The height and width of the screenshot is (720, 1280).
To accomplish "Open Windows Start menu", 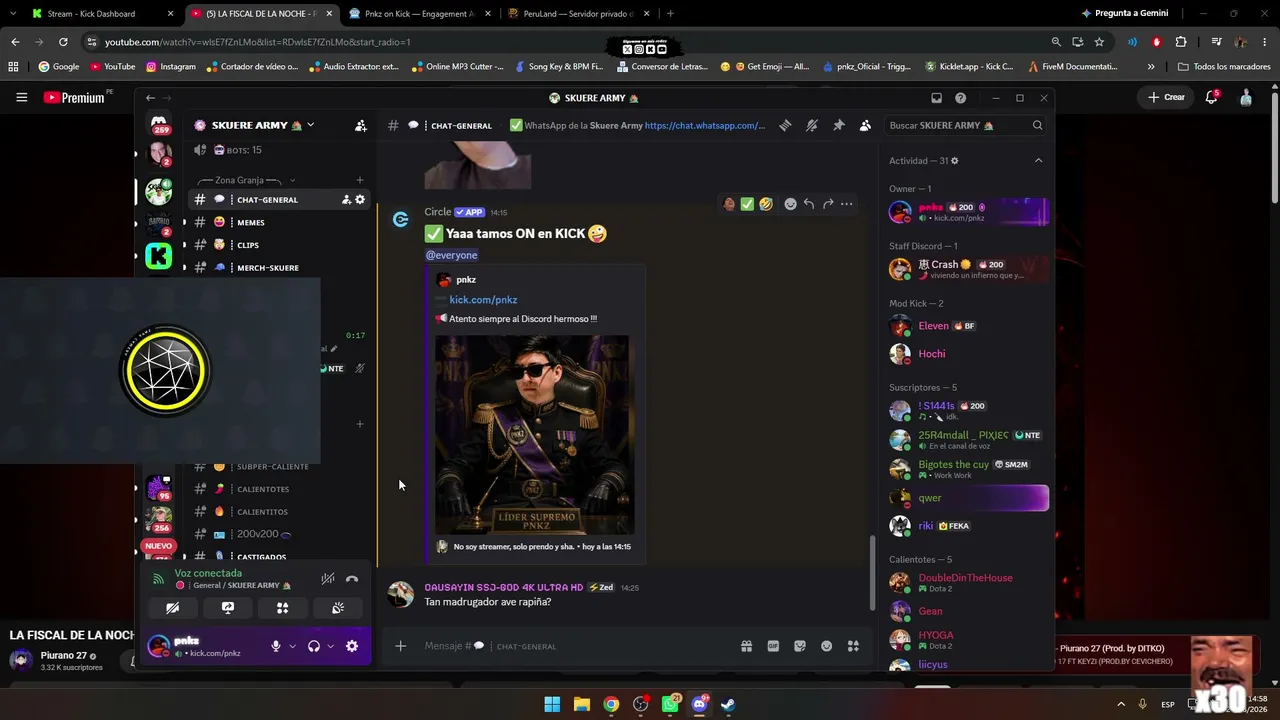I will coord(552,704).
